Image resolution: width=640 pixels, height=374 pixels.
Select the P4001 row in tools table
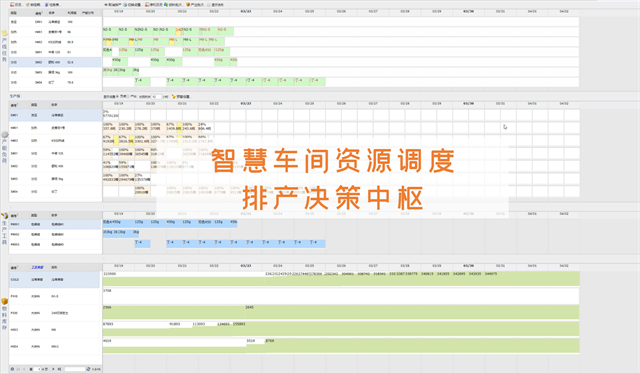(56, 224)
